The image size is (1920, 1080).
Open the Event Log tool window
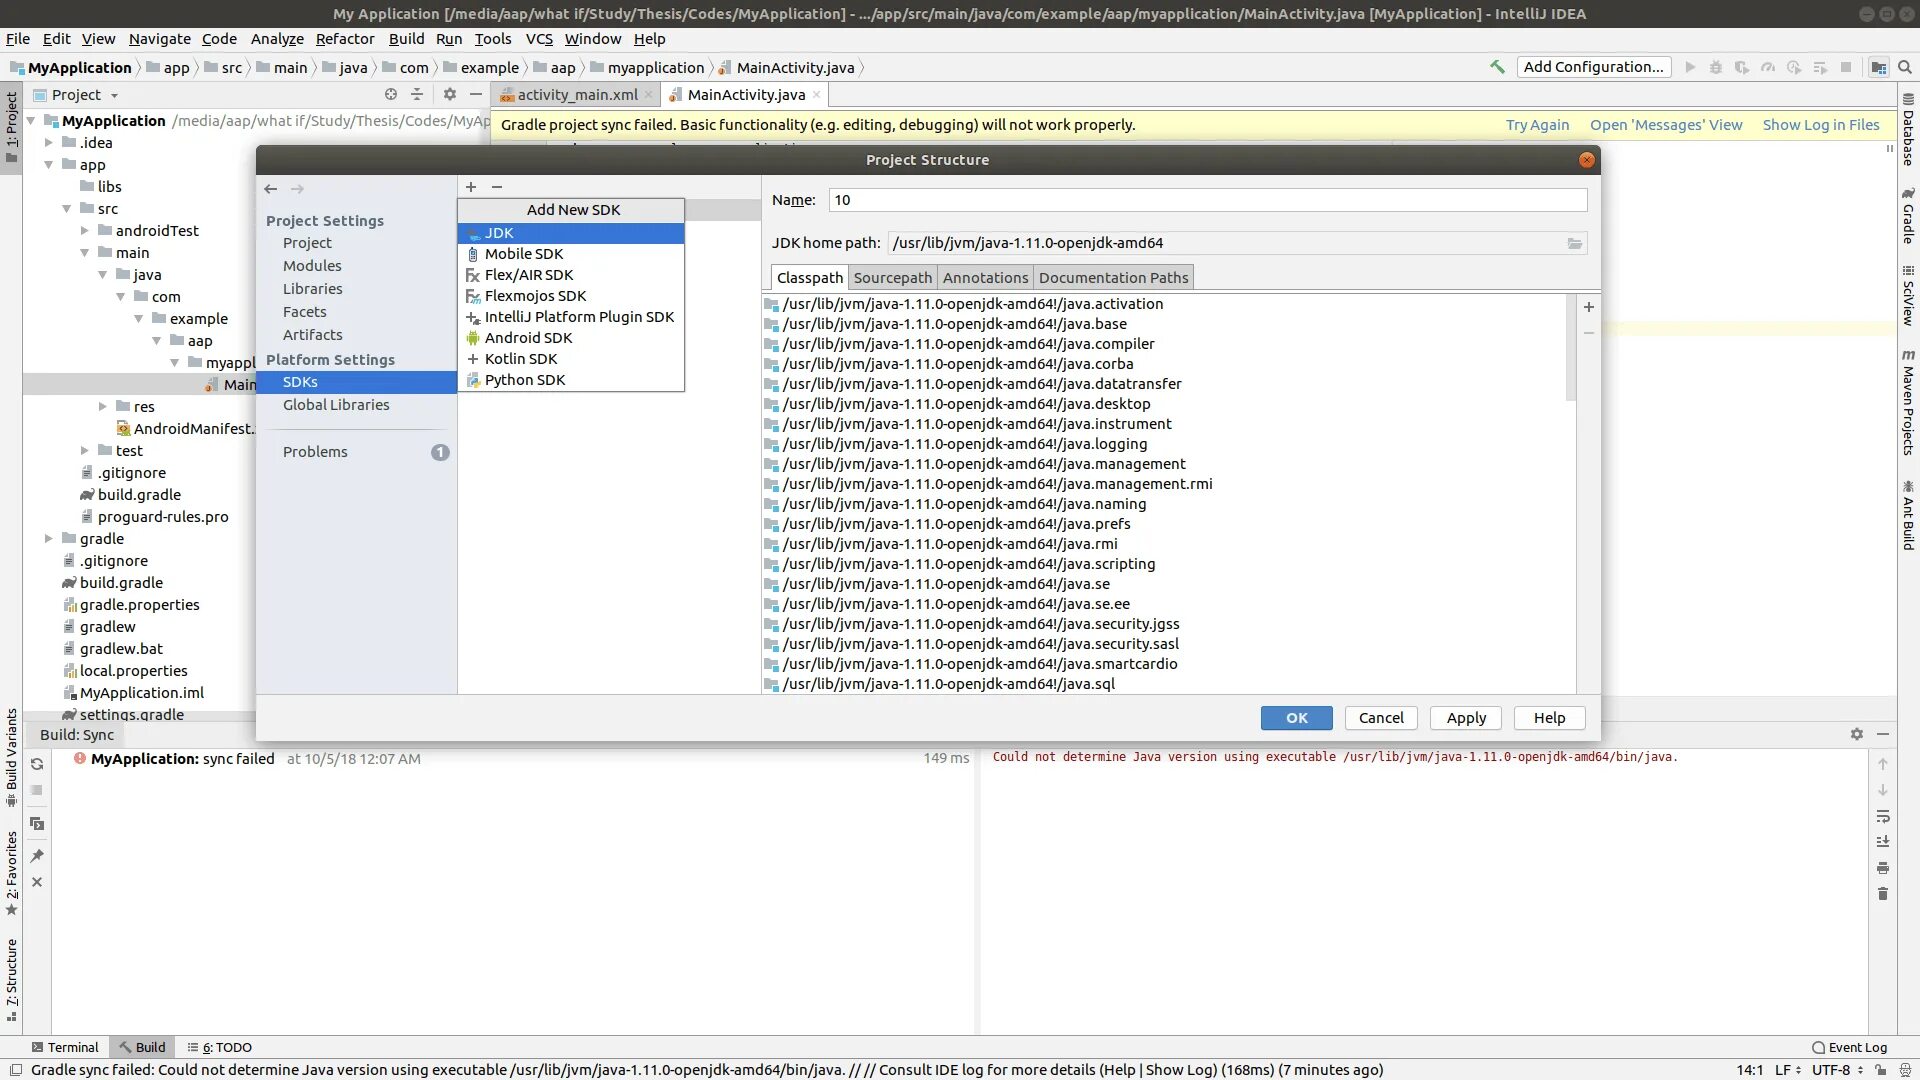pos(1850,1047)
